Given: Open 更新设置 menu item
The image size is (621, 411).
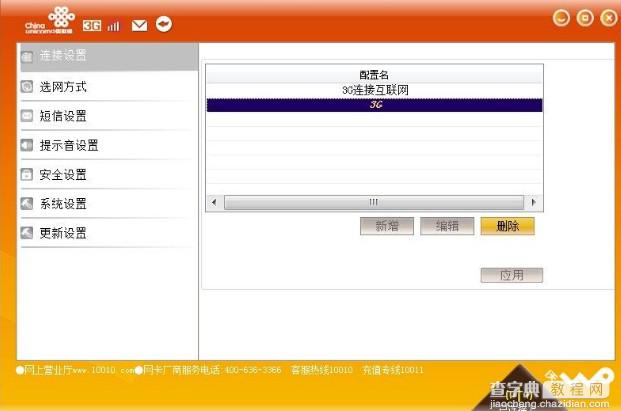Looking at the screenshot, I should click(x=109, y=233).
